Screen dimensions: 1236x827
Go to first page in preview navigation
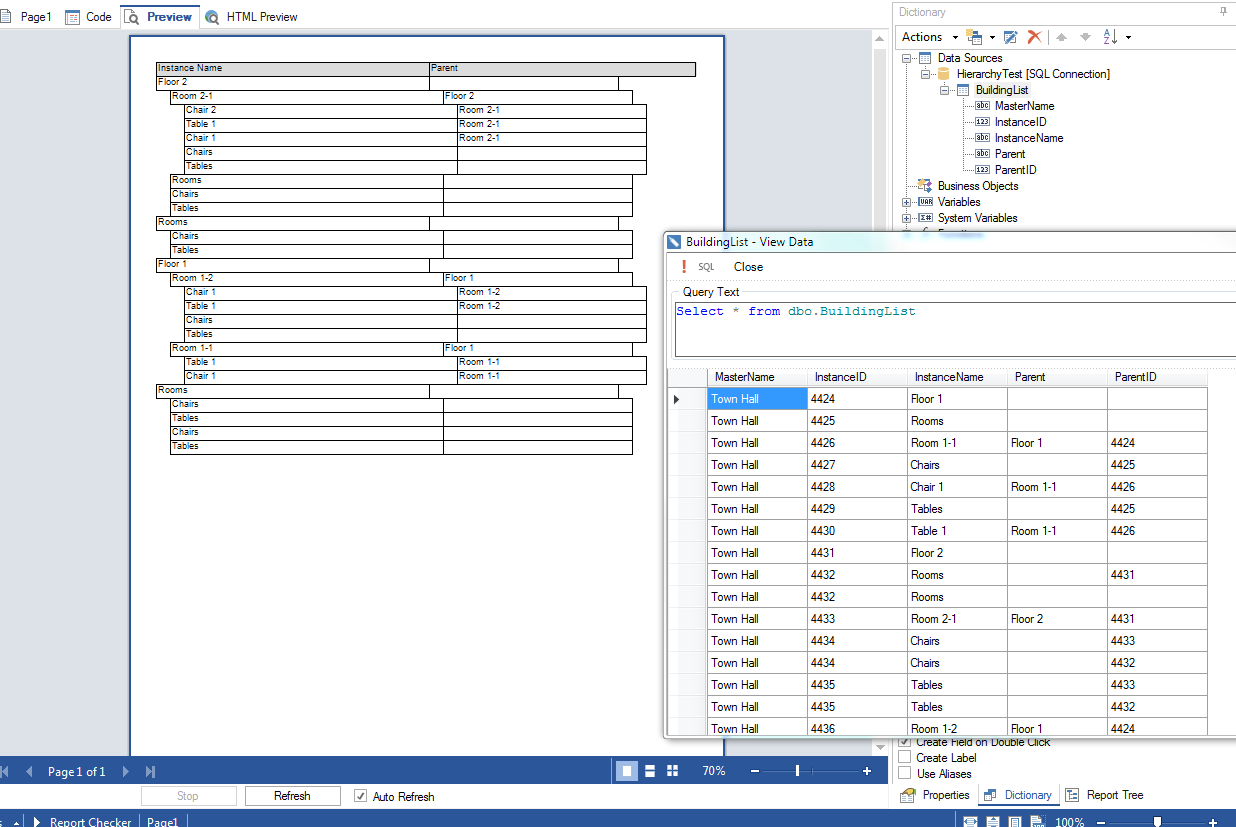[4, 771]
